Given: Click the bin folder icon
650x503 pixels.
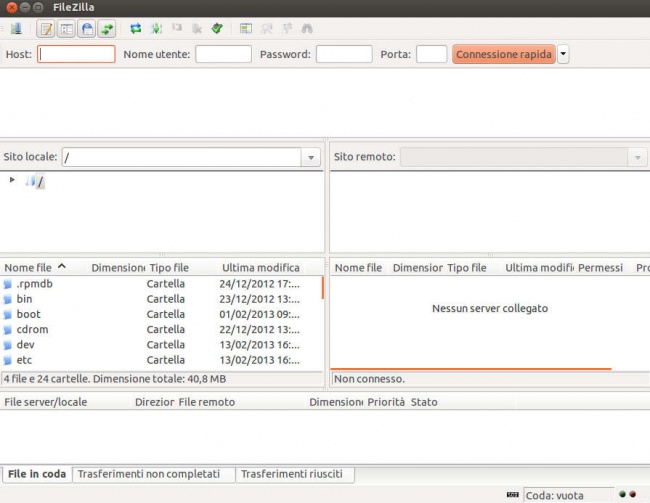Looking at the screenshot, I should (8, 300).
